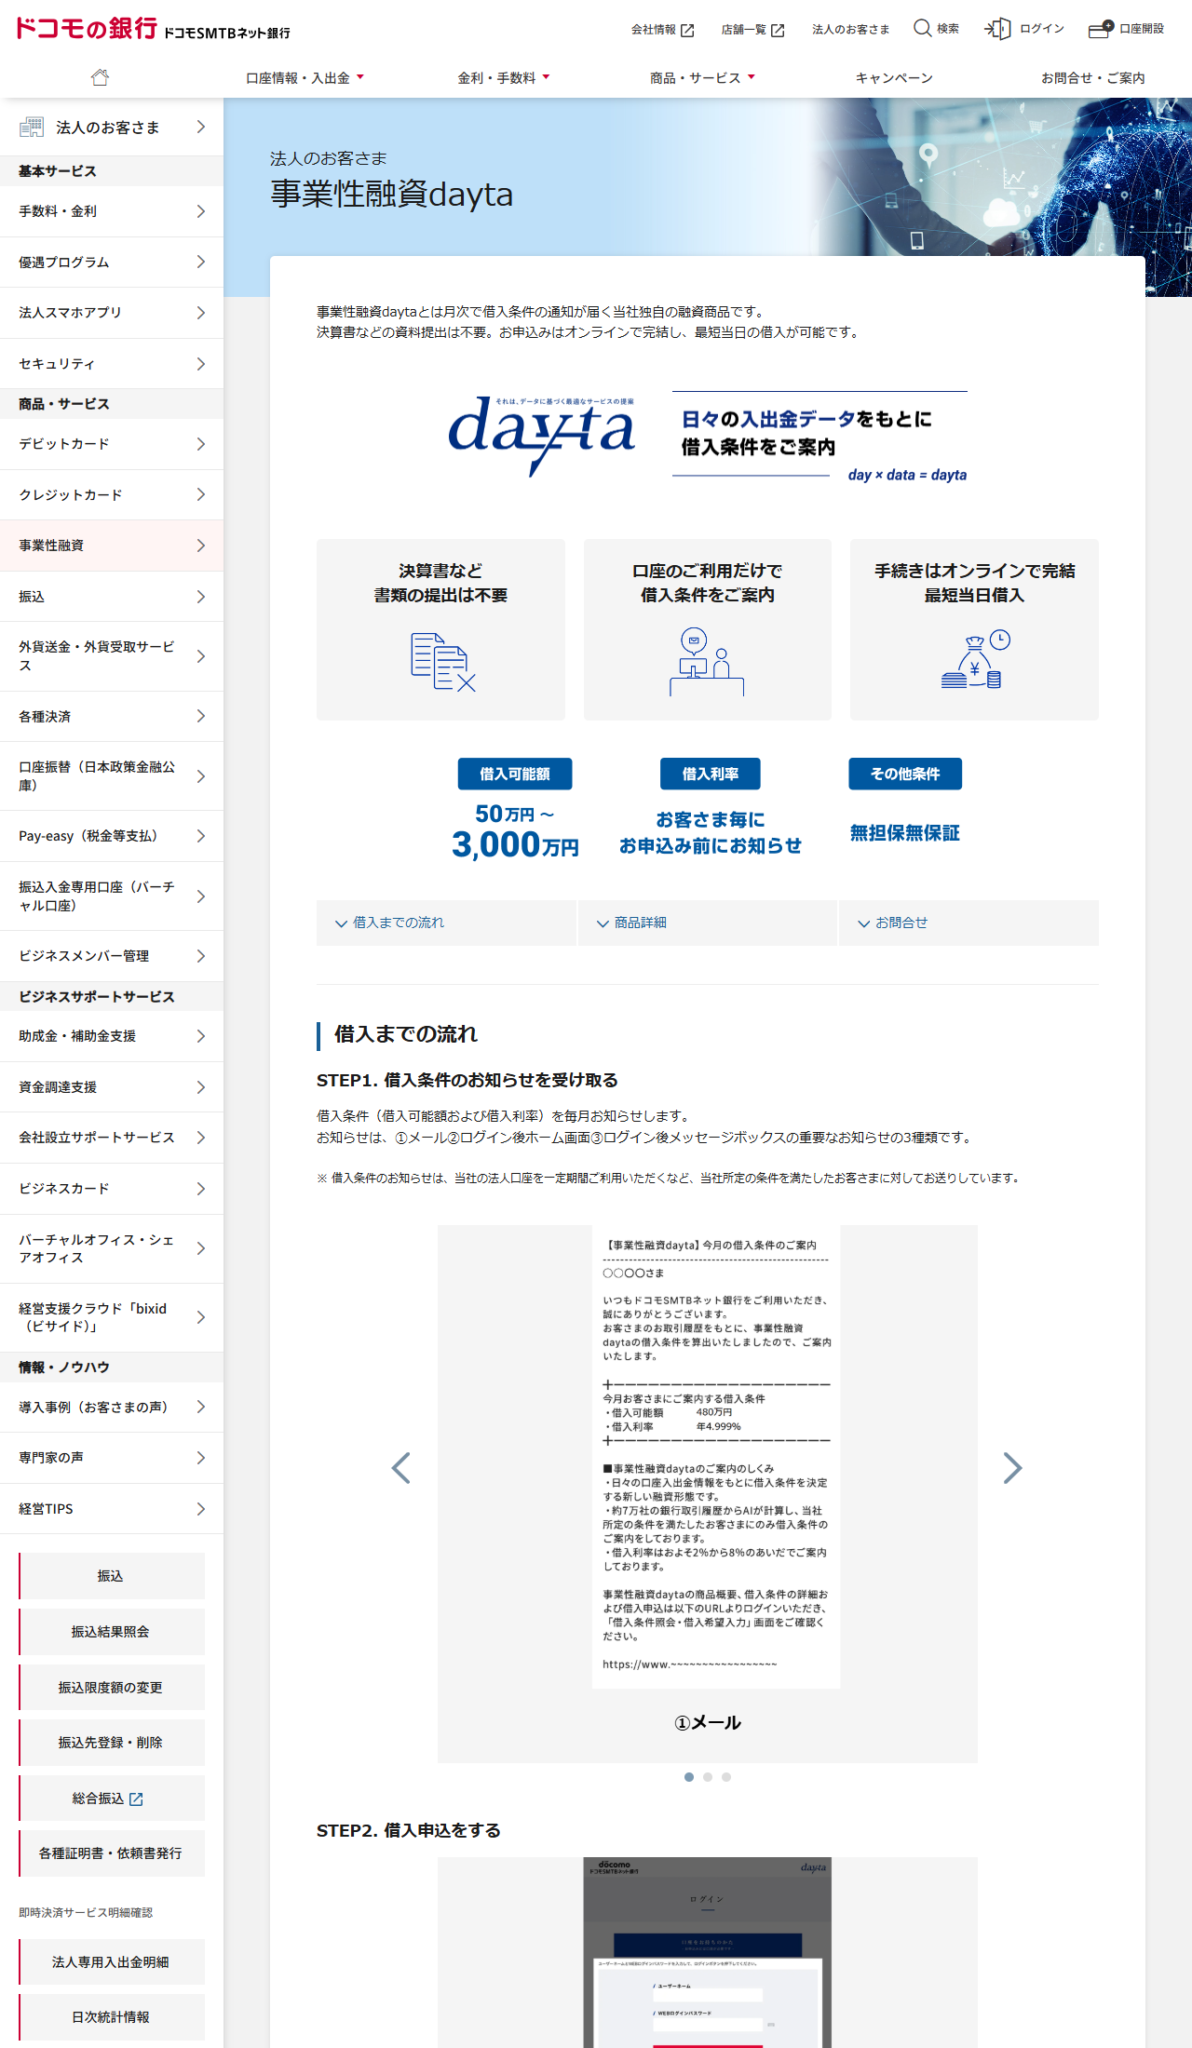Open 事業性融資 sidebar item

pyautogui.click(x=112, y=546)
